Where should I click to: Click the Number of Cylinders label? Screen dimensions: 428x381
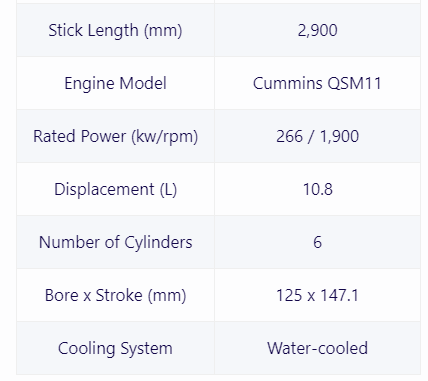pos(115,242)
